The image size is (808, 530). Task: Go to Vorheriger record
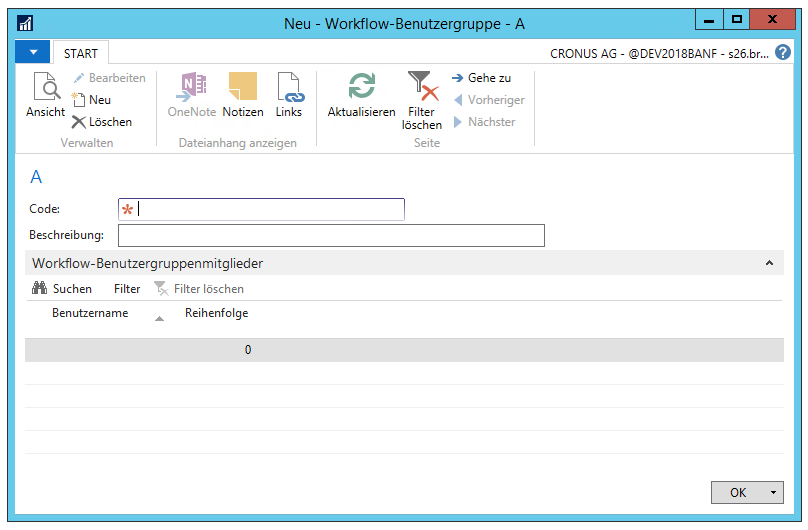click(489, 99)
